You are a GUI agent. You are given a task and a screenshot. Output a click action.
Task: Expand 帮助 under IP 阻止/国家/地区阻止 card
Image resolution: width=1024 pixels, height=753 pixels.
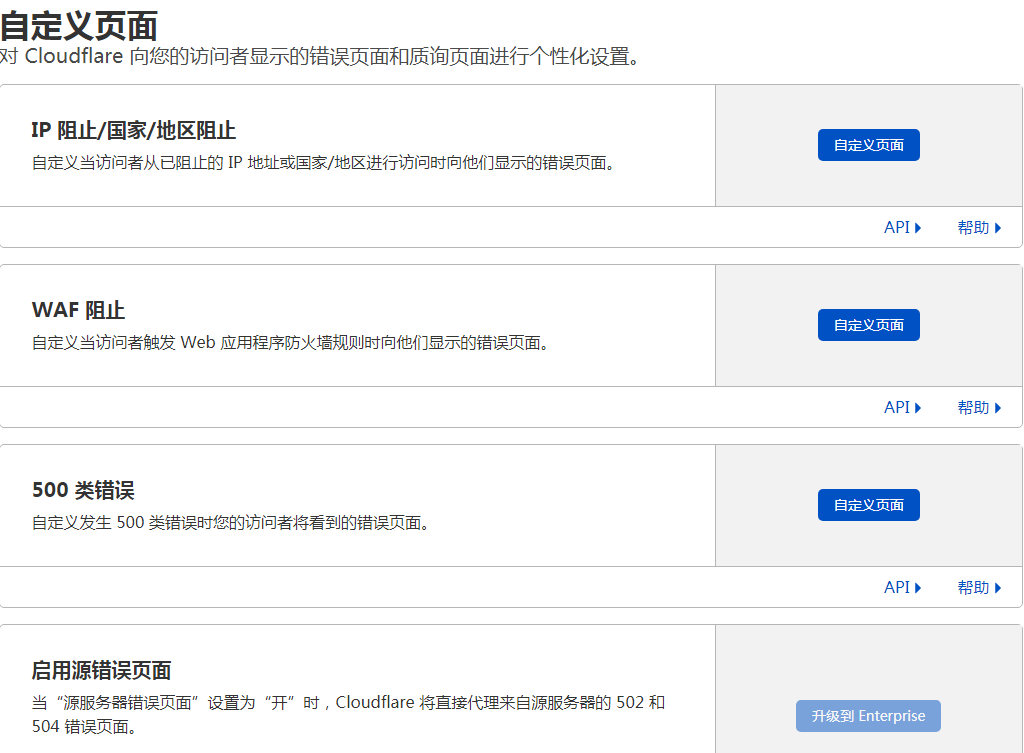point(979,227)
